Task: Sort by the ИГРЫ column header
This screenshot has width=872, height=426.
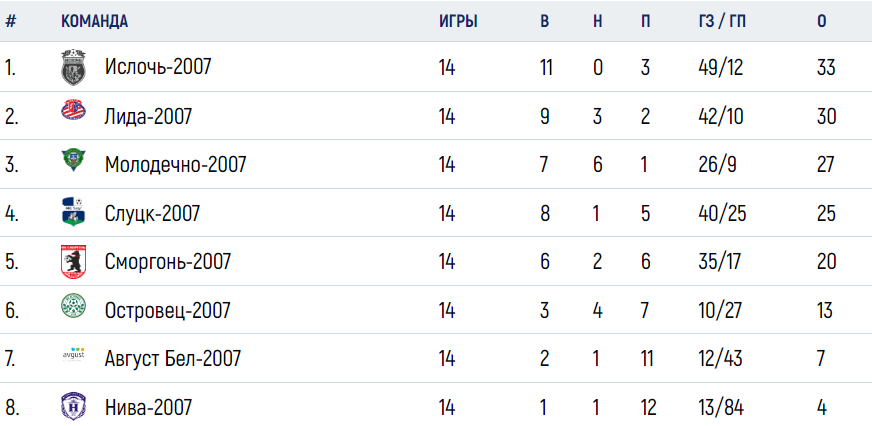Action: point(458,22)
